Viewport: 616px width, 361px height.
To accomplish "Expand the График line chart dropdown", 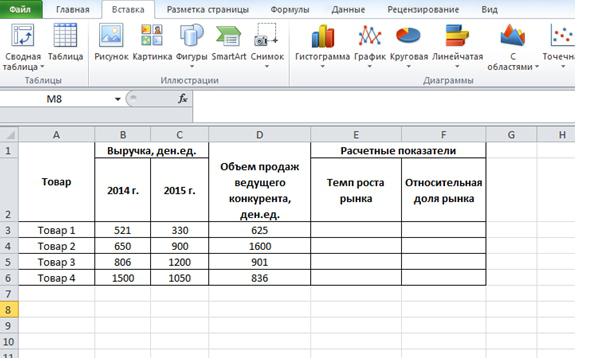I will coord(370,67).
